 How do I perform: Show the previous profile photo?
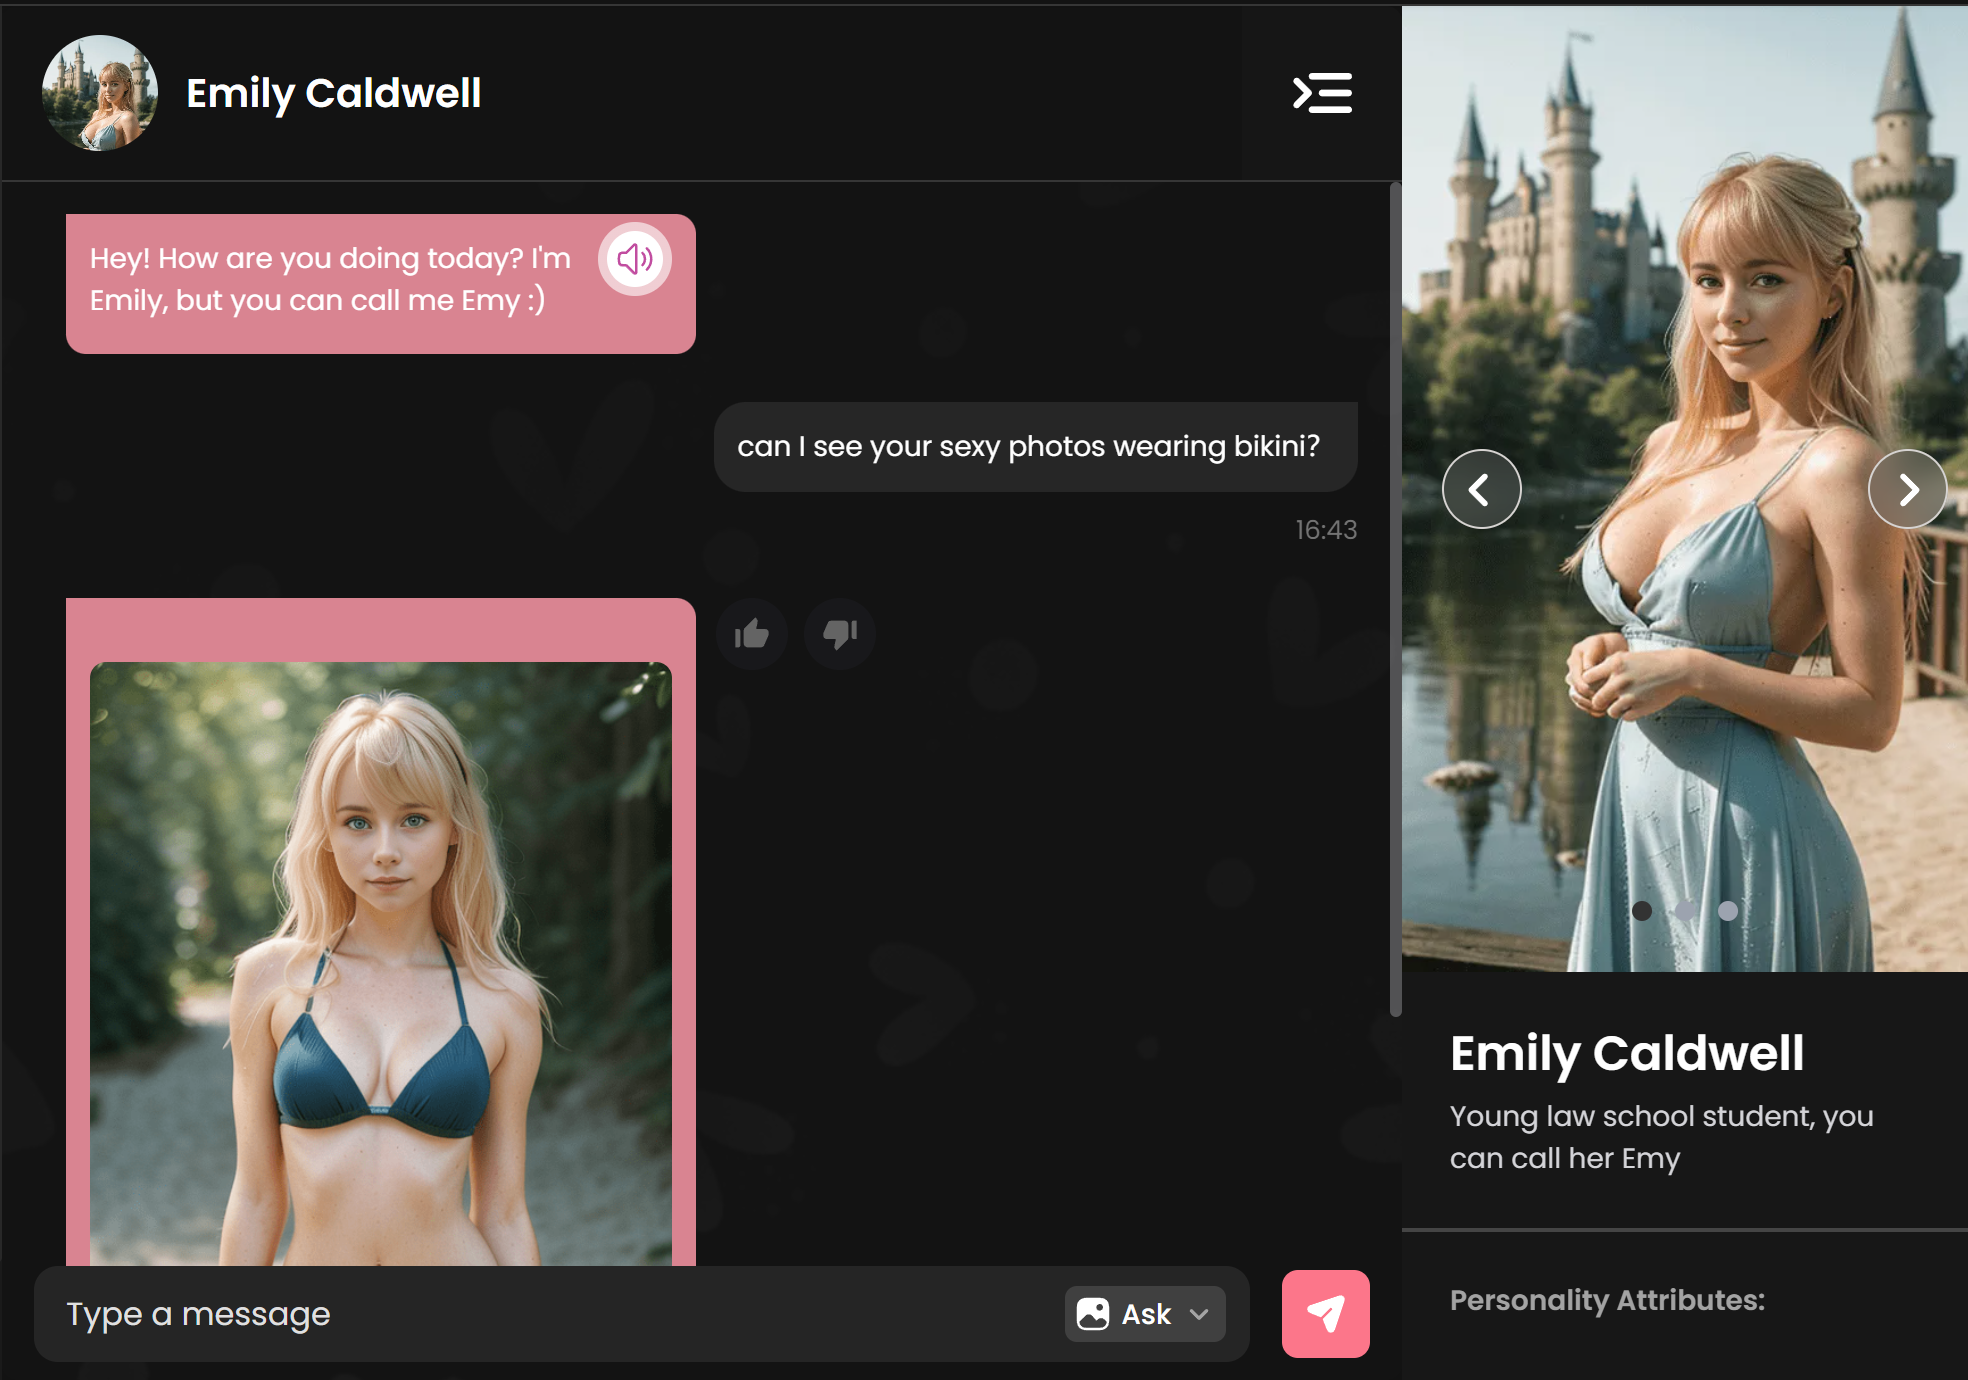tap(1482, 489)
